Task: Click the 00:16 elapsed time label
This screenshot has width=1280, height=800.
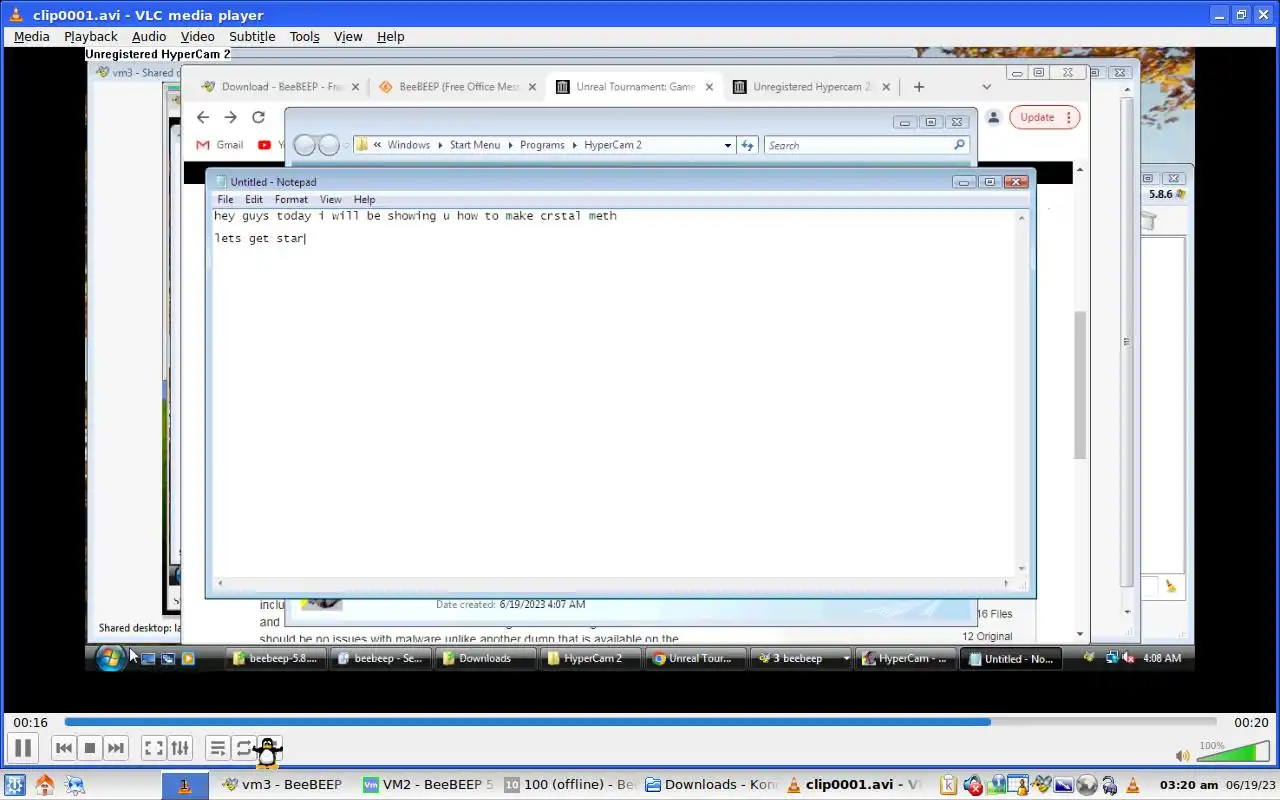Action: click(30, 722)
